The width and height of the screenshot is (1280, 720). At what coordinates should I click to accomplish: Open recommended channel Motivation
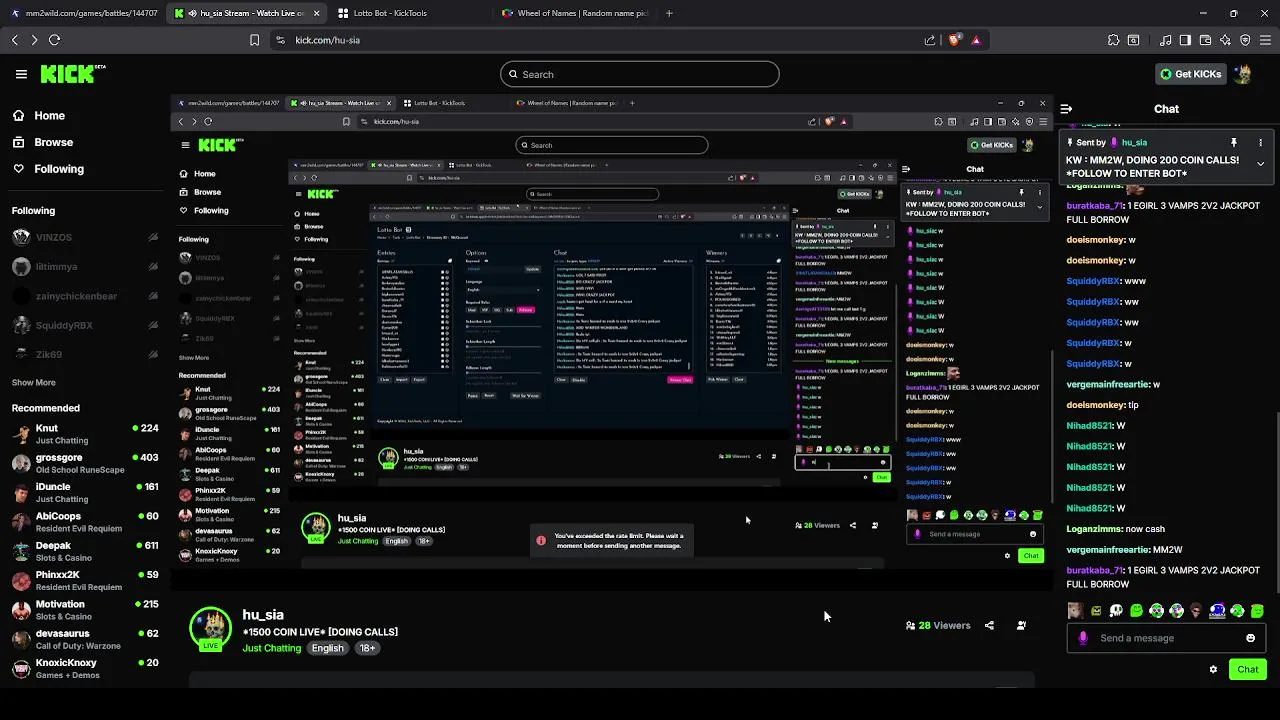[85, 610]
